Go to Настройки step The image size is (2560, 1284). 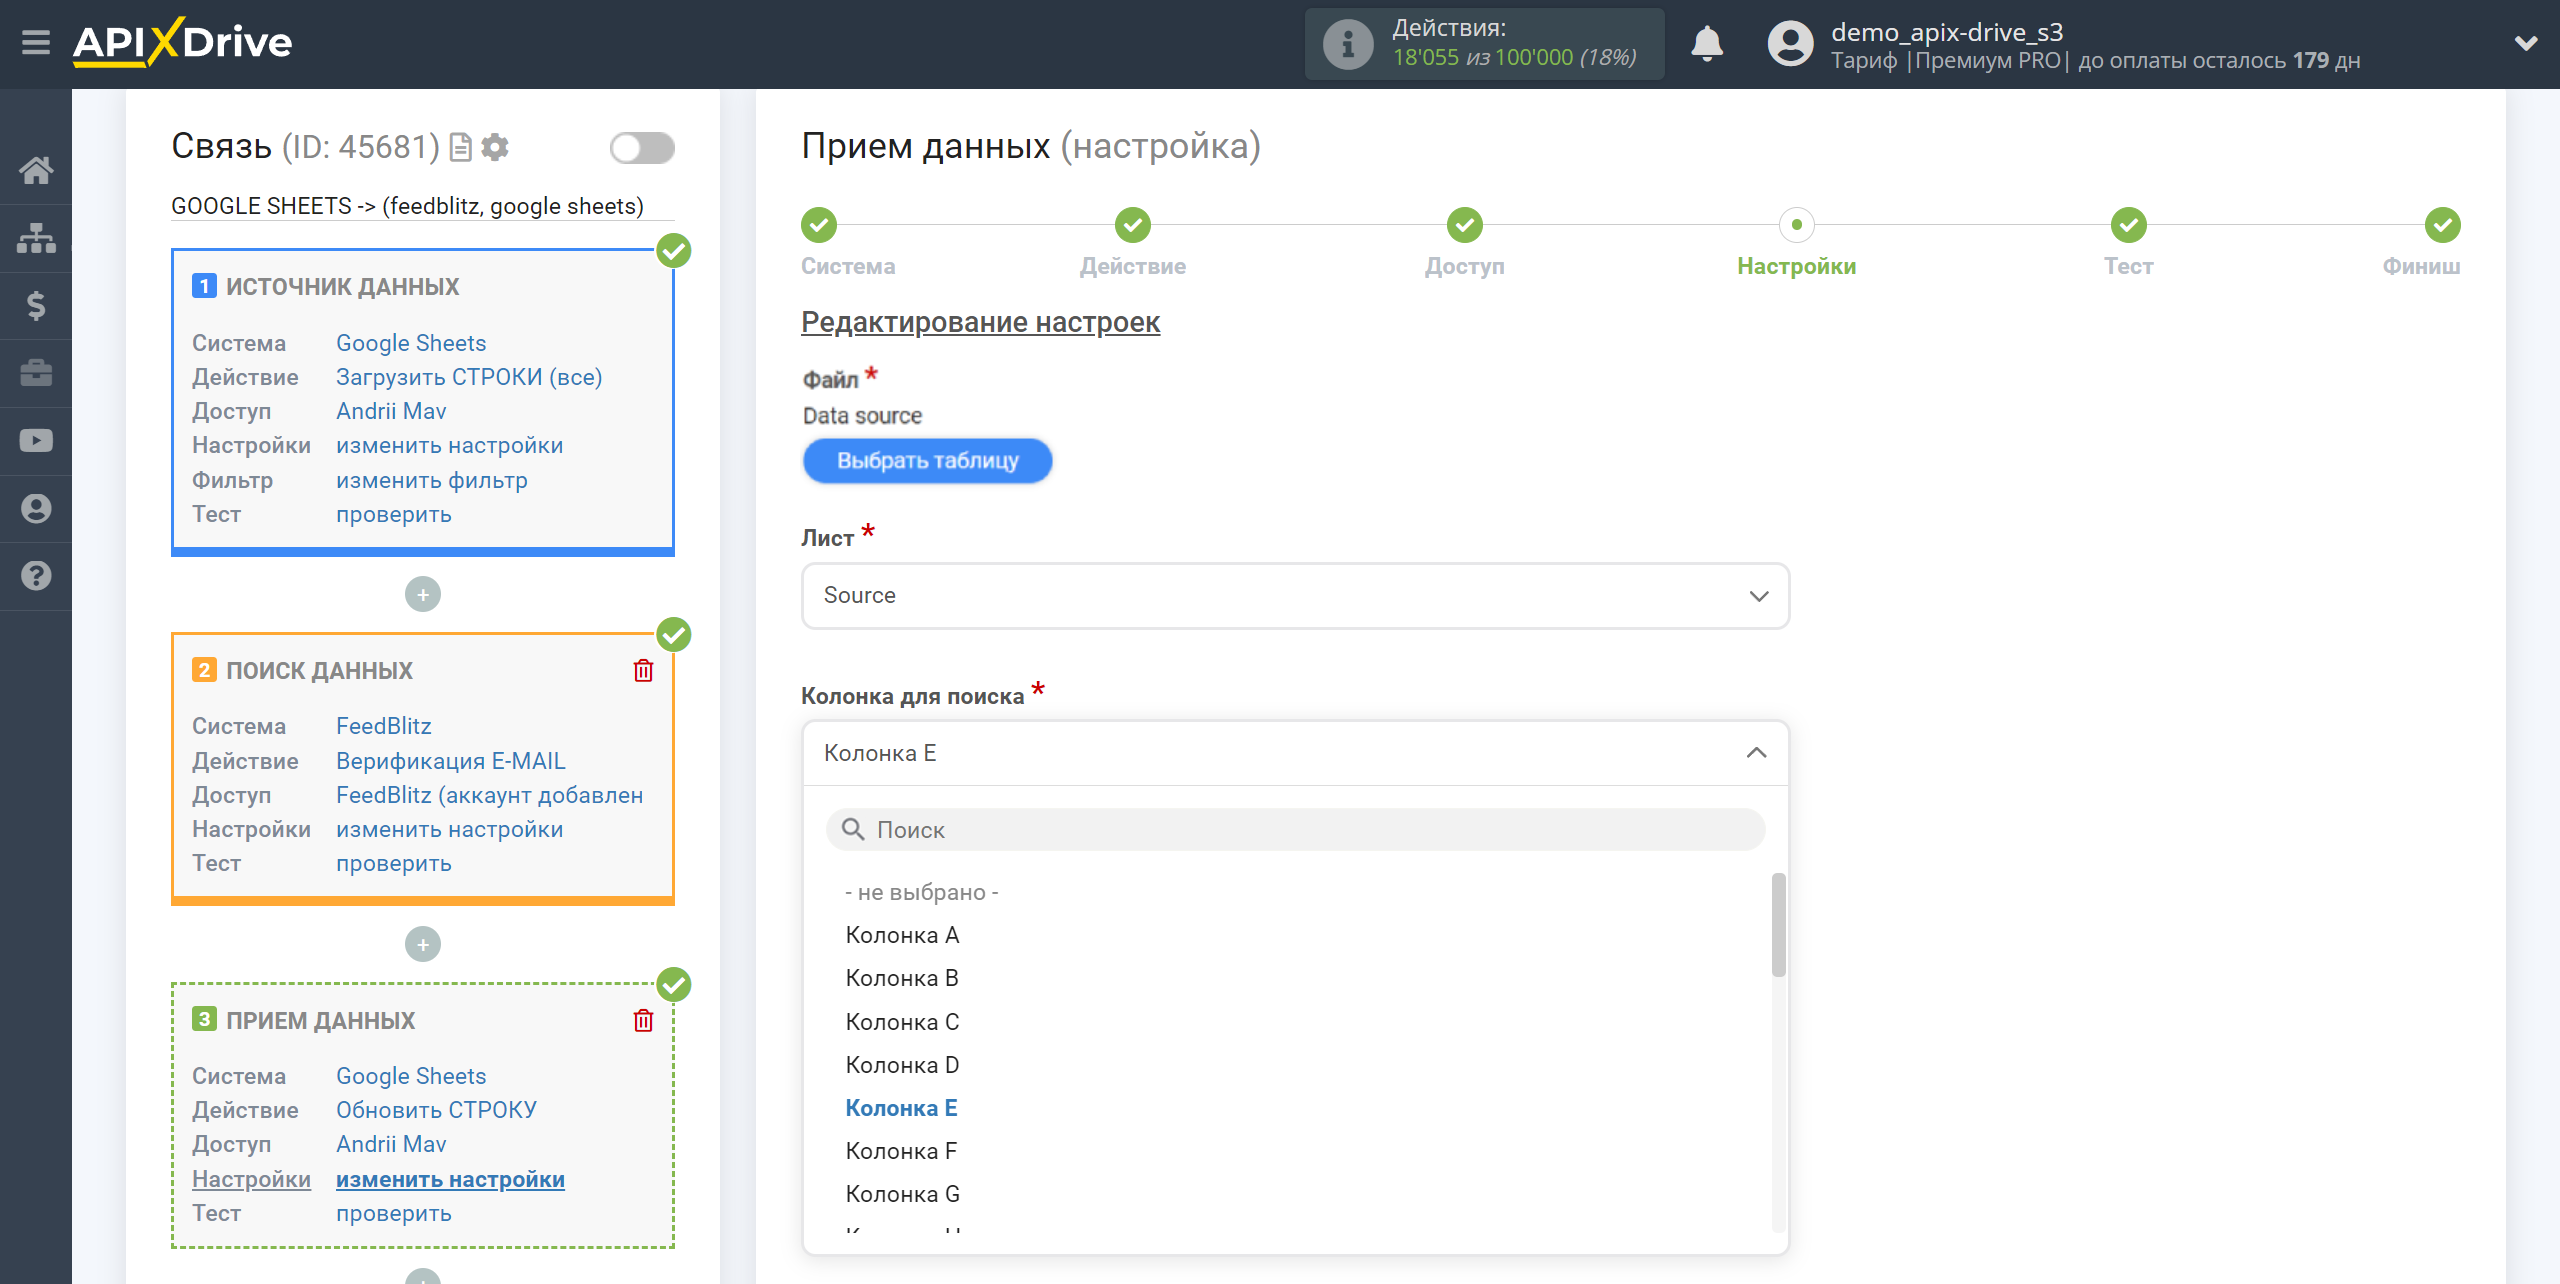click(x=1797, y=225)
